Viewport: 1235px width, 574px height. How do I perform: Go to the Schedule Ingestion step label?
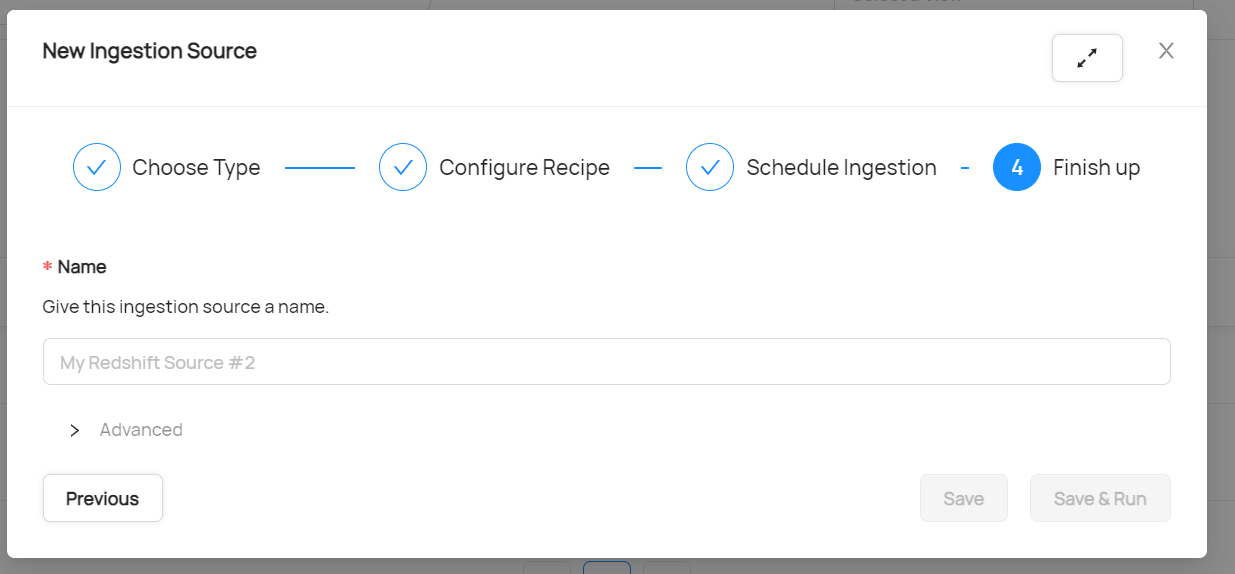pyautogui.click(x=841, y=168)
